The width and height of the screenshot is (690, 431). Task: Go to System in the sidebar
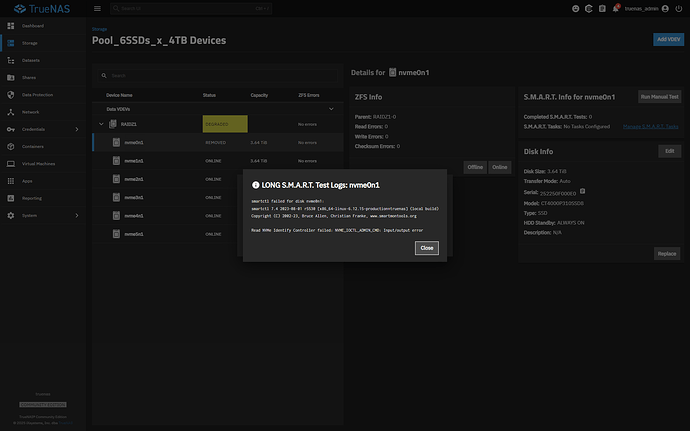(43, 216)
